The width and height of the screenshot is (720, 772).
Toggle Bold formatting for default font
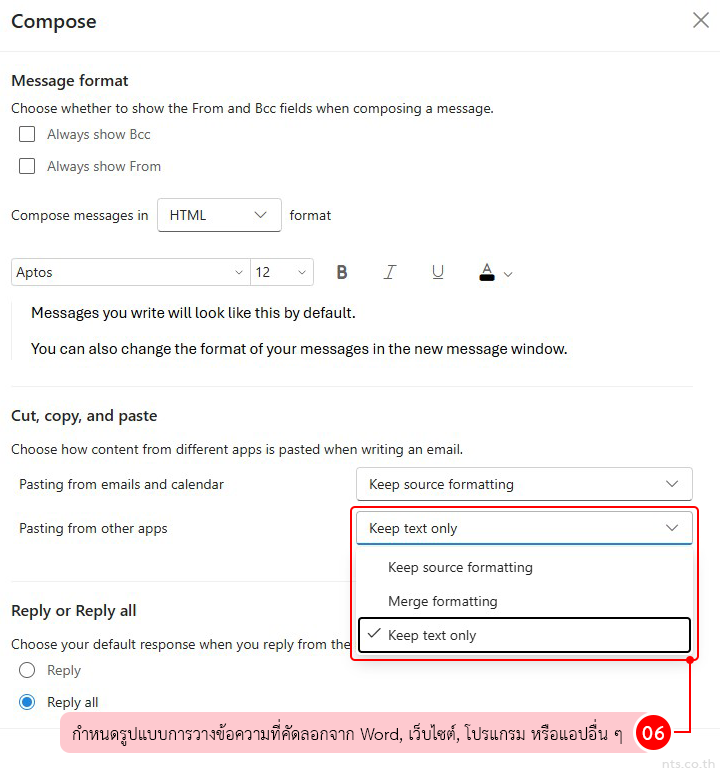click(342, 272)
